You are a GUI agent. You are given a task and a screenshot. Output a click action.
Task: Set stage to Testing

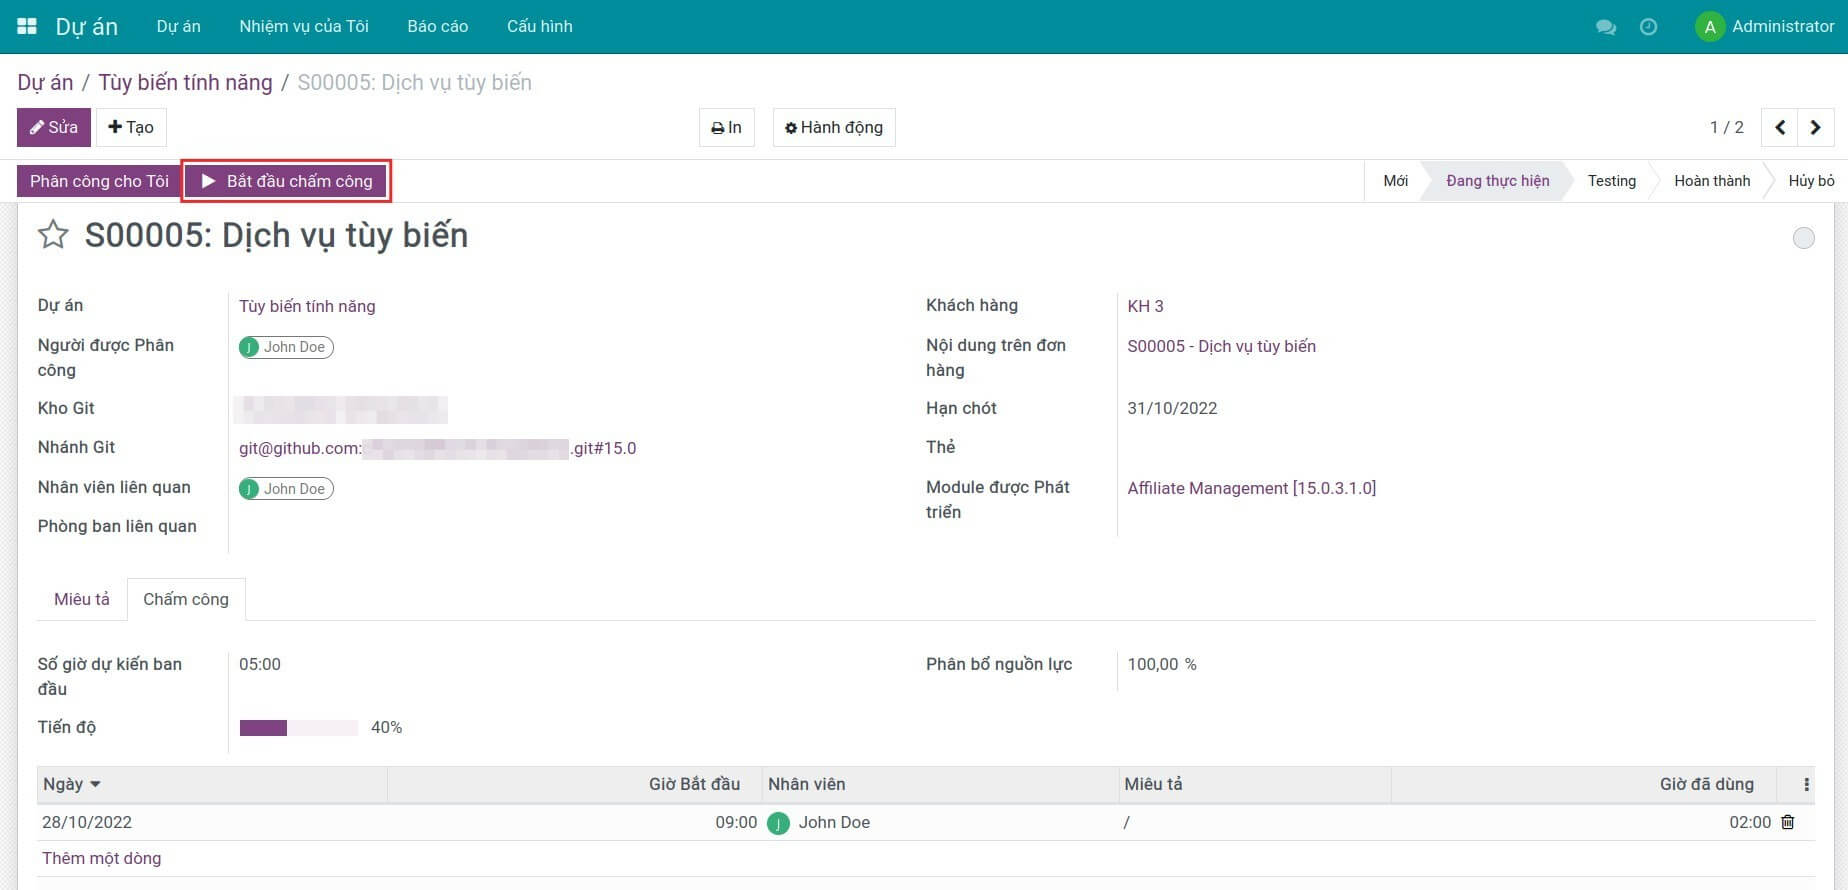(x=1611, y=181)
